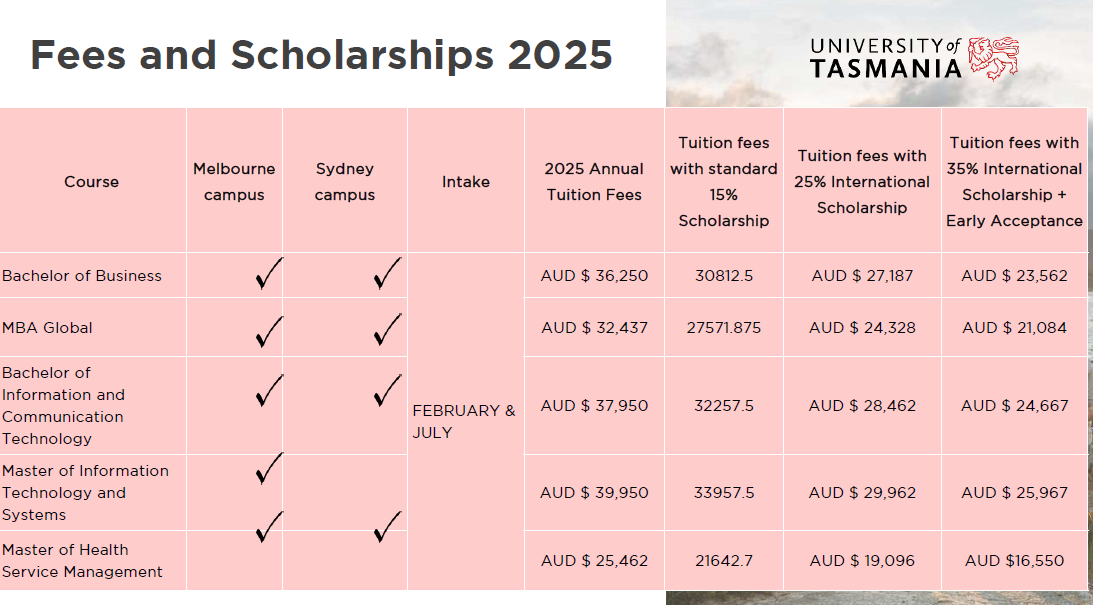The height and width of the screenshot is (605, 1093).
Task: Select the 2025 Annual Tuition Fees header
Action: coord(594,181)
